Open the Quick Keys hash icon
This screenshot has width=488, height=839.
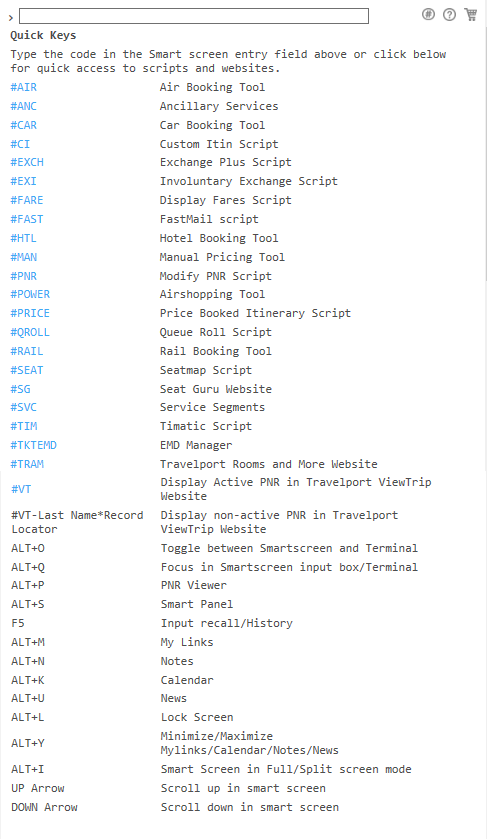point(428,14)
